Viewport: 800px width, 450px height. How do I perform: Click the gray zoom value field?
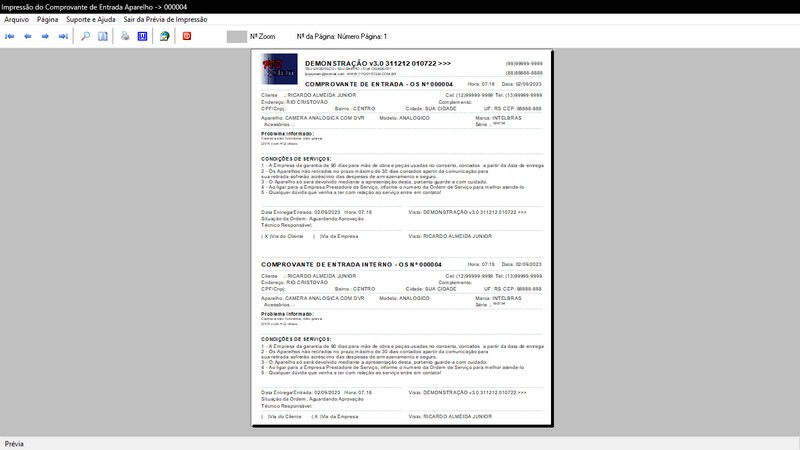(x=236, y=36)
